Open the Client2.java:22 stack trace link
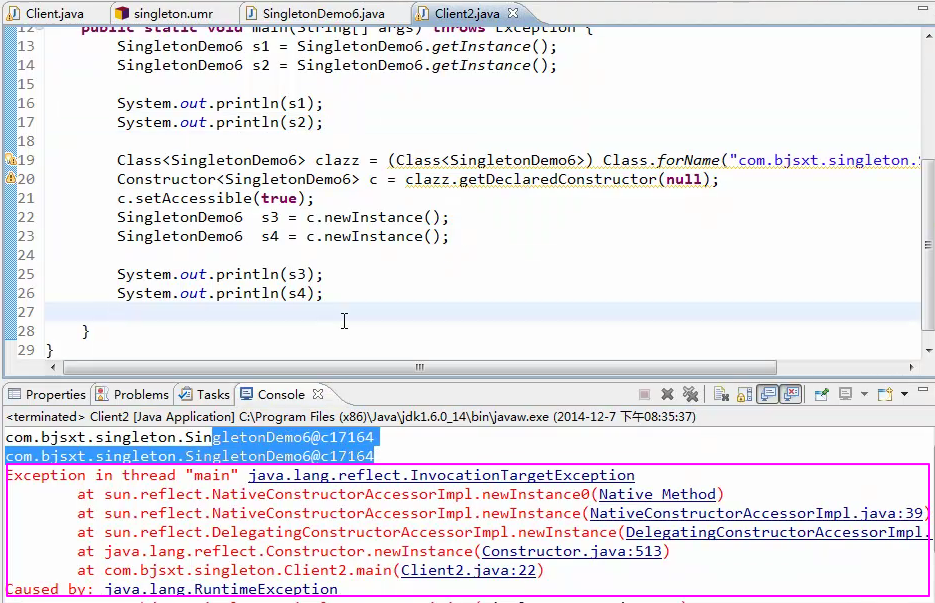This screenshot has height=603, width=935. point(470,571)
